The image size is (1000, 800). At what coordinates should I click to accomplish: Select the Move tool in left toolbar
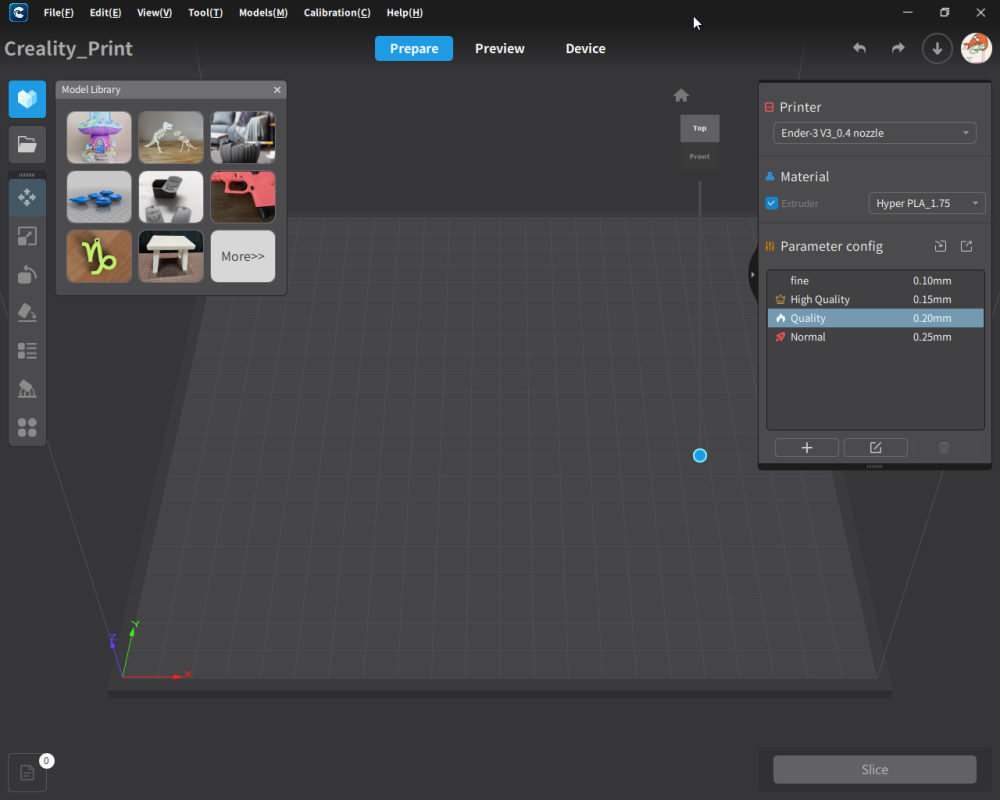(x=27, y=198)
